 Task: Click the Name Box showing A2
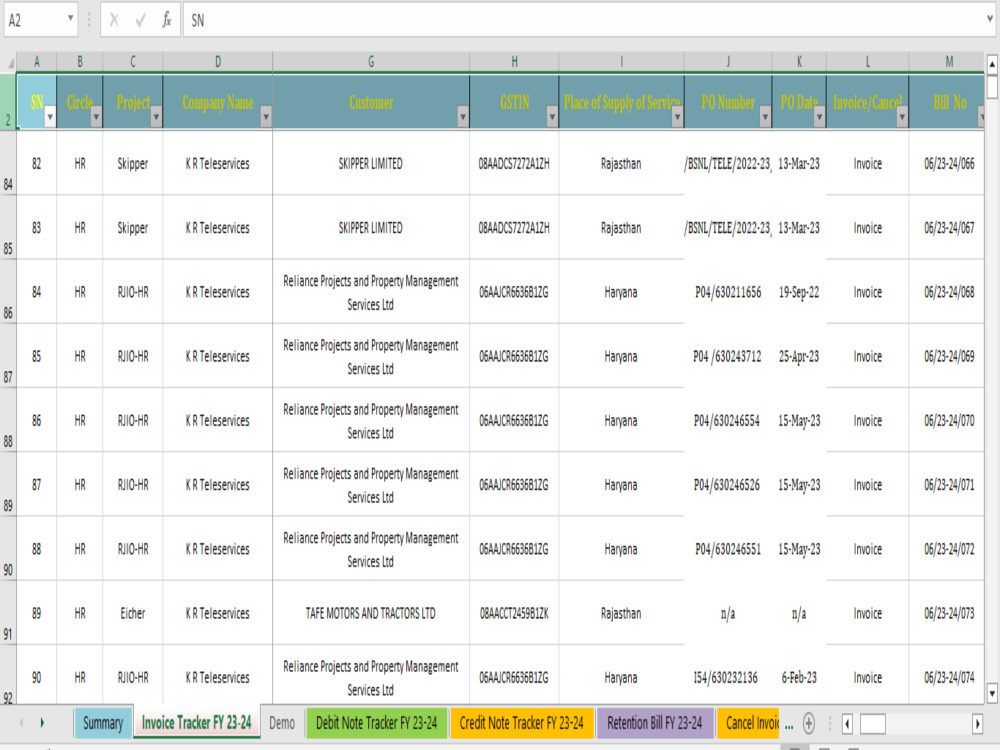click(35, 20)
